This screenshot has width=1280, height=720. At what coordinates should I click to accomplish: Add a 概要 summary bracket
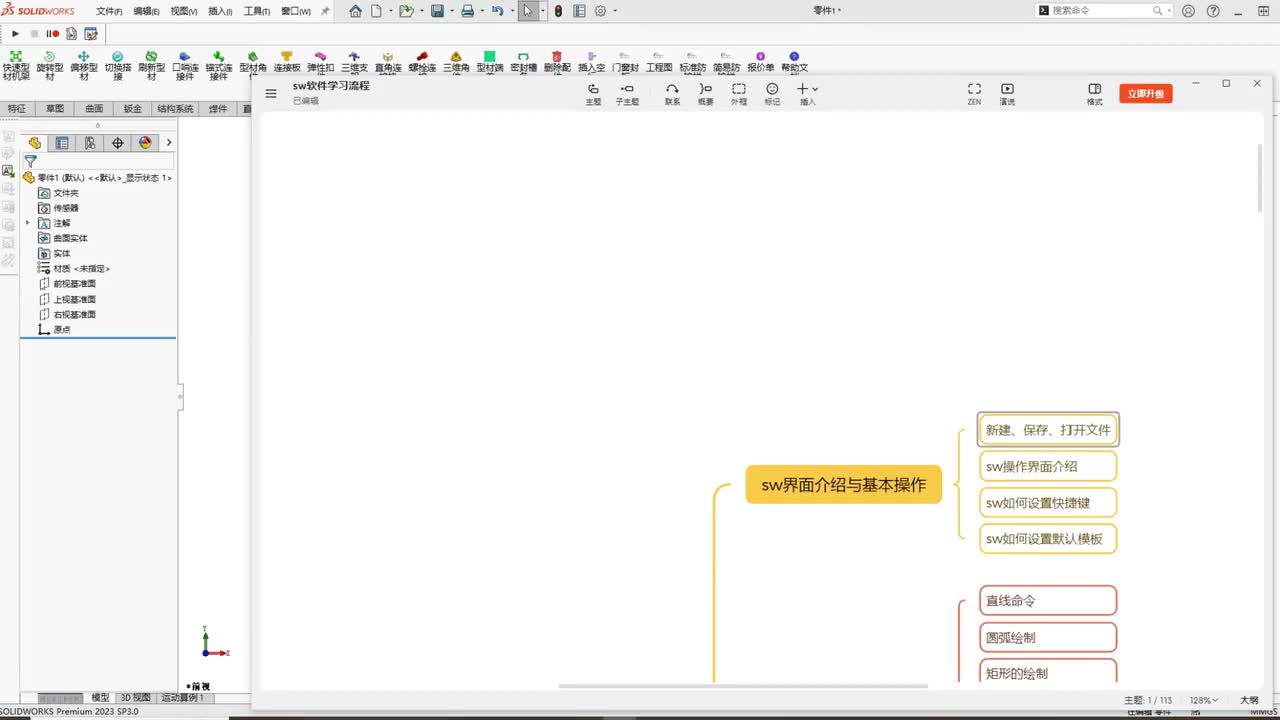[x=706, y=94]
